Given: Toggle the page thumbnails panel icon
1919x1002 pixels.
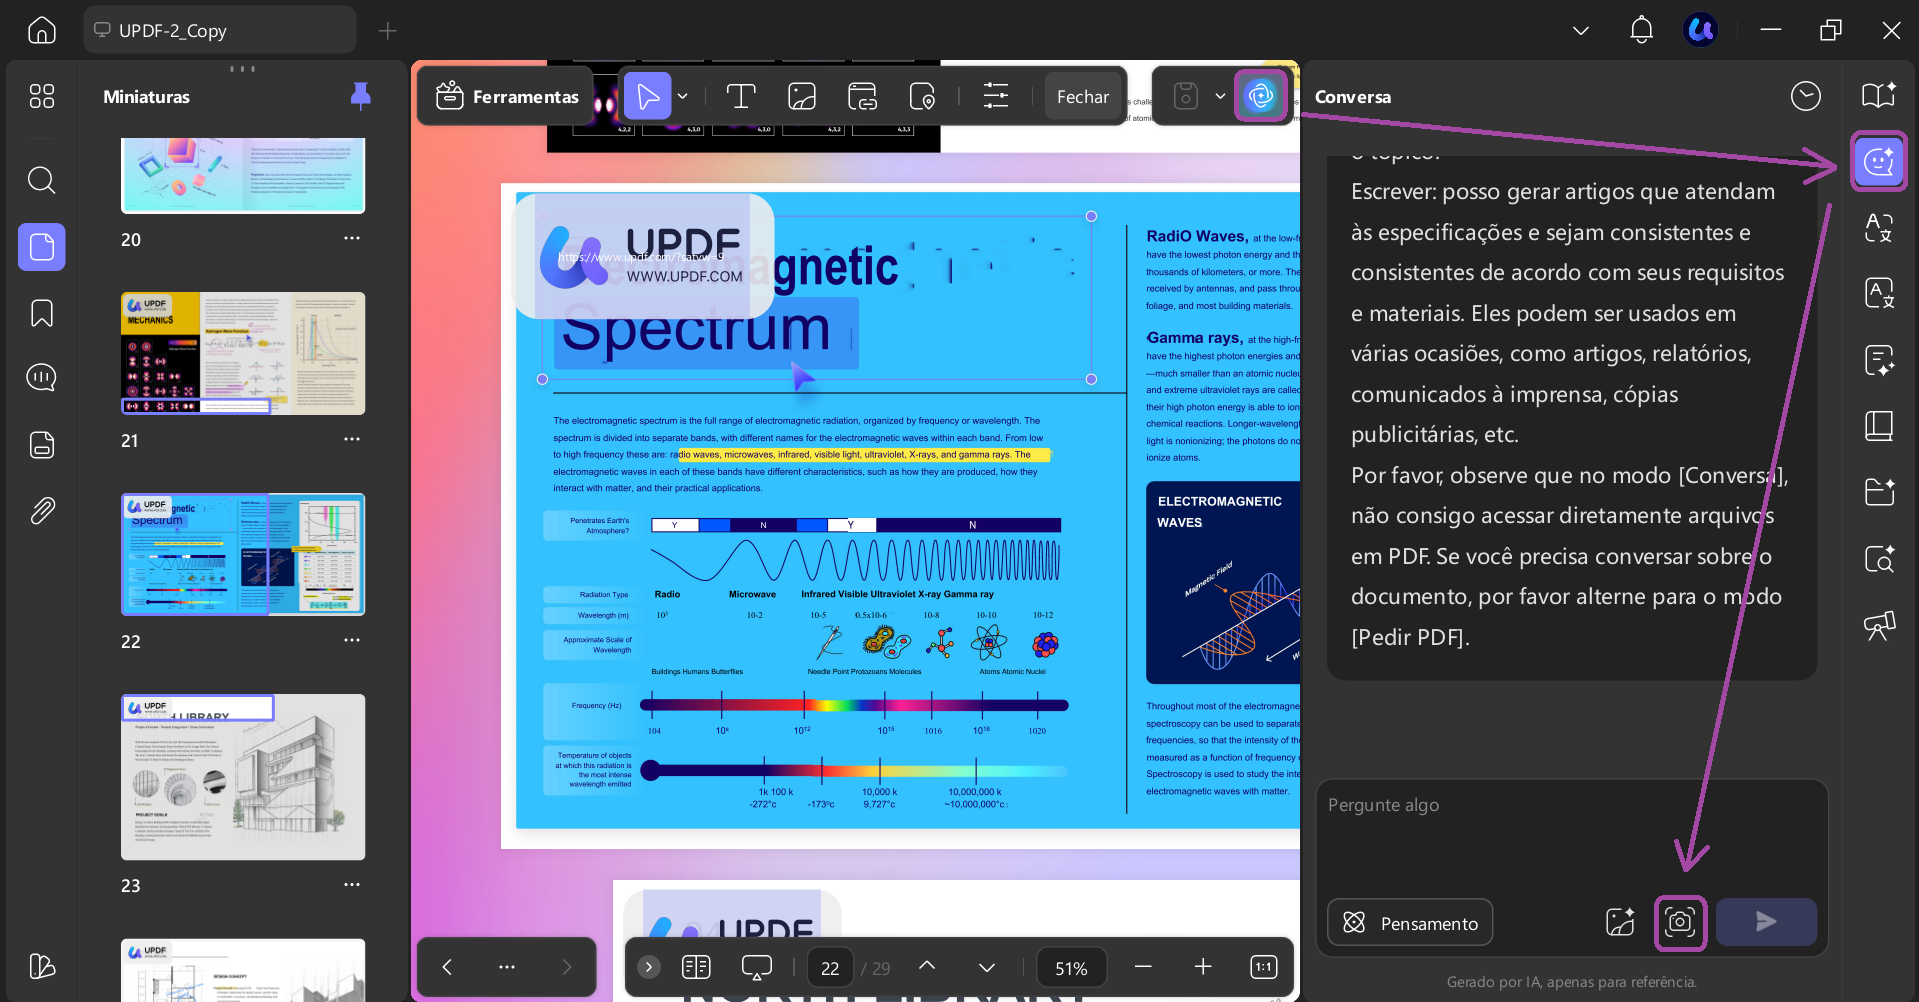Looking at the screenshot, I should (42, 247).
